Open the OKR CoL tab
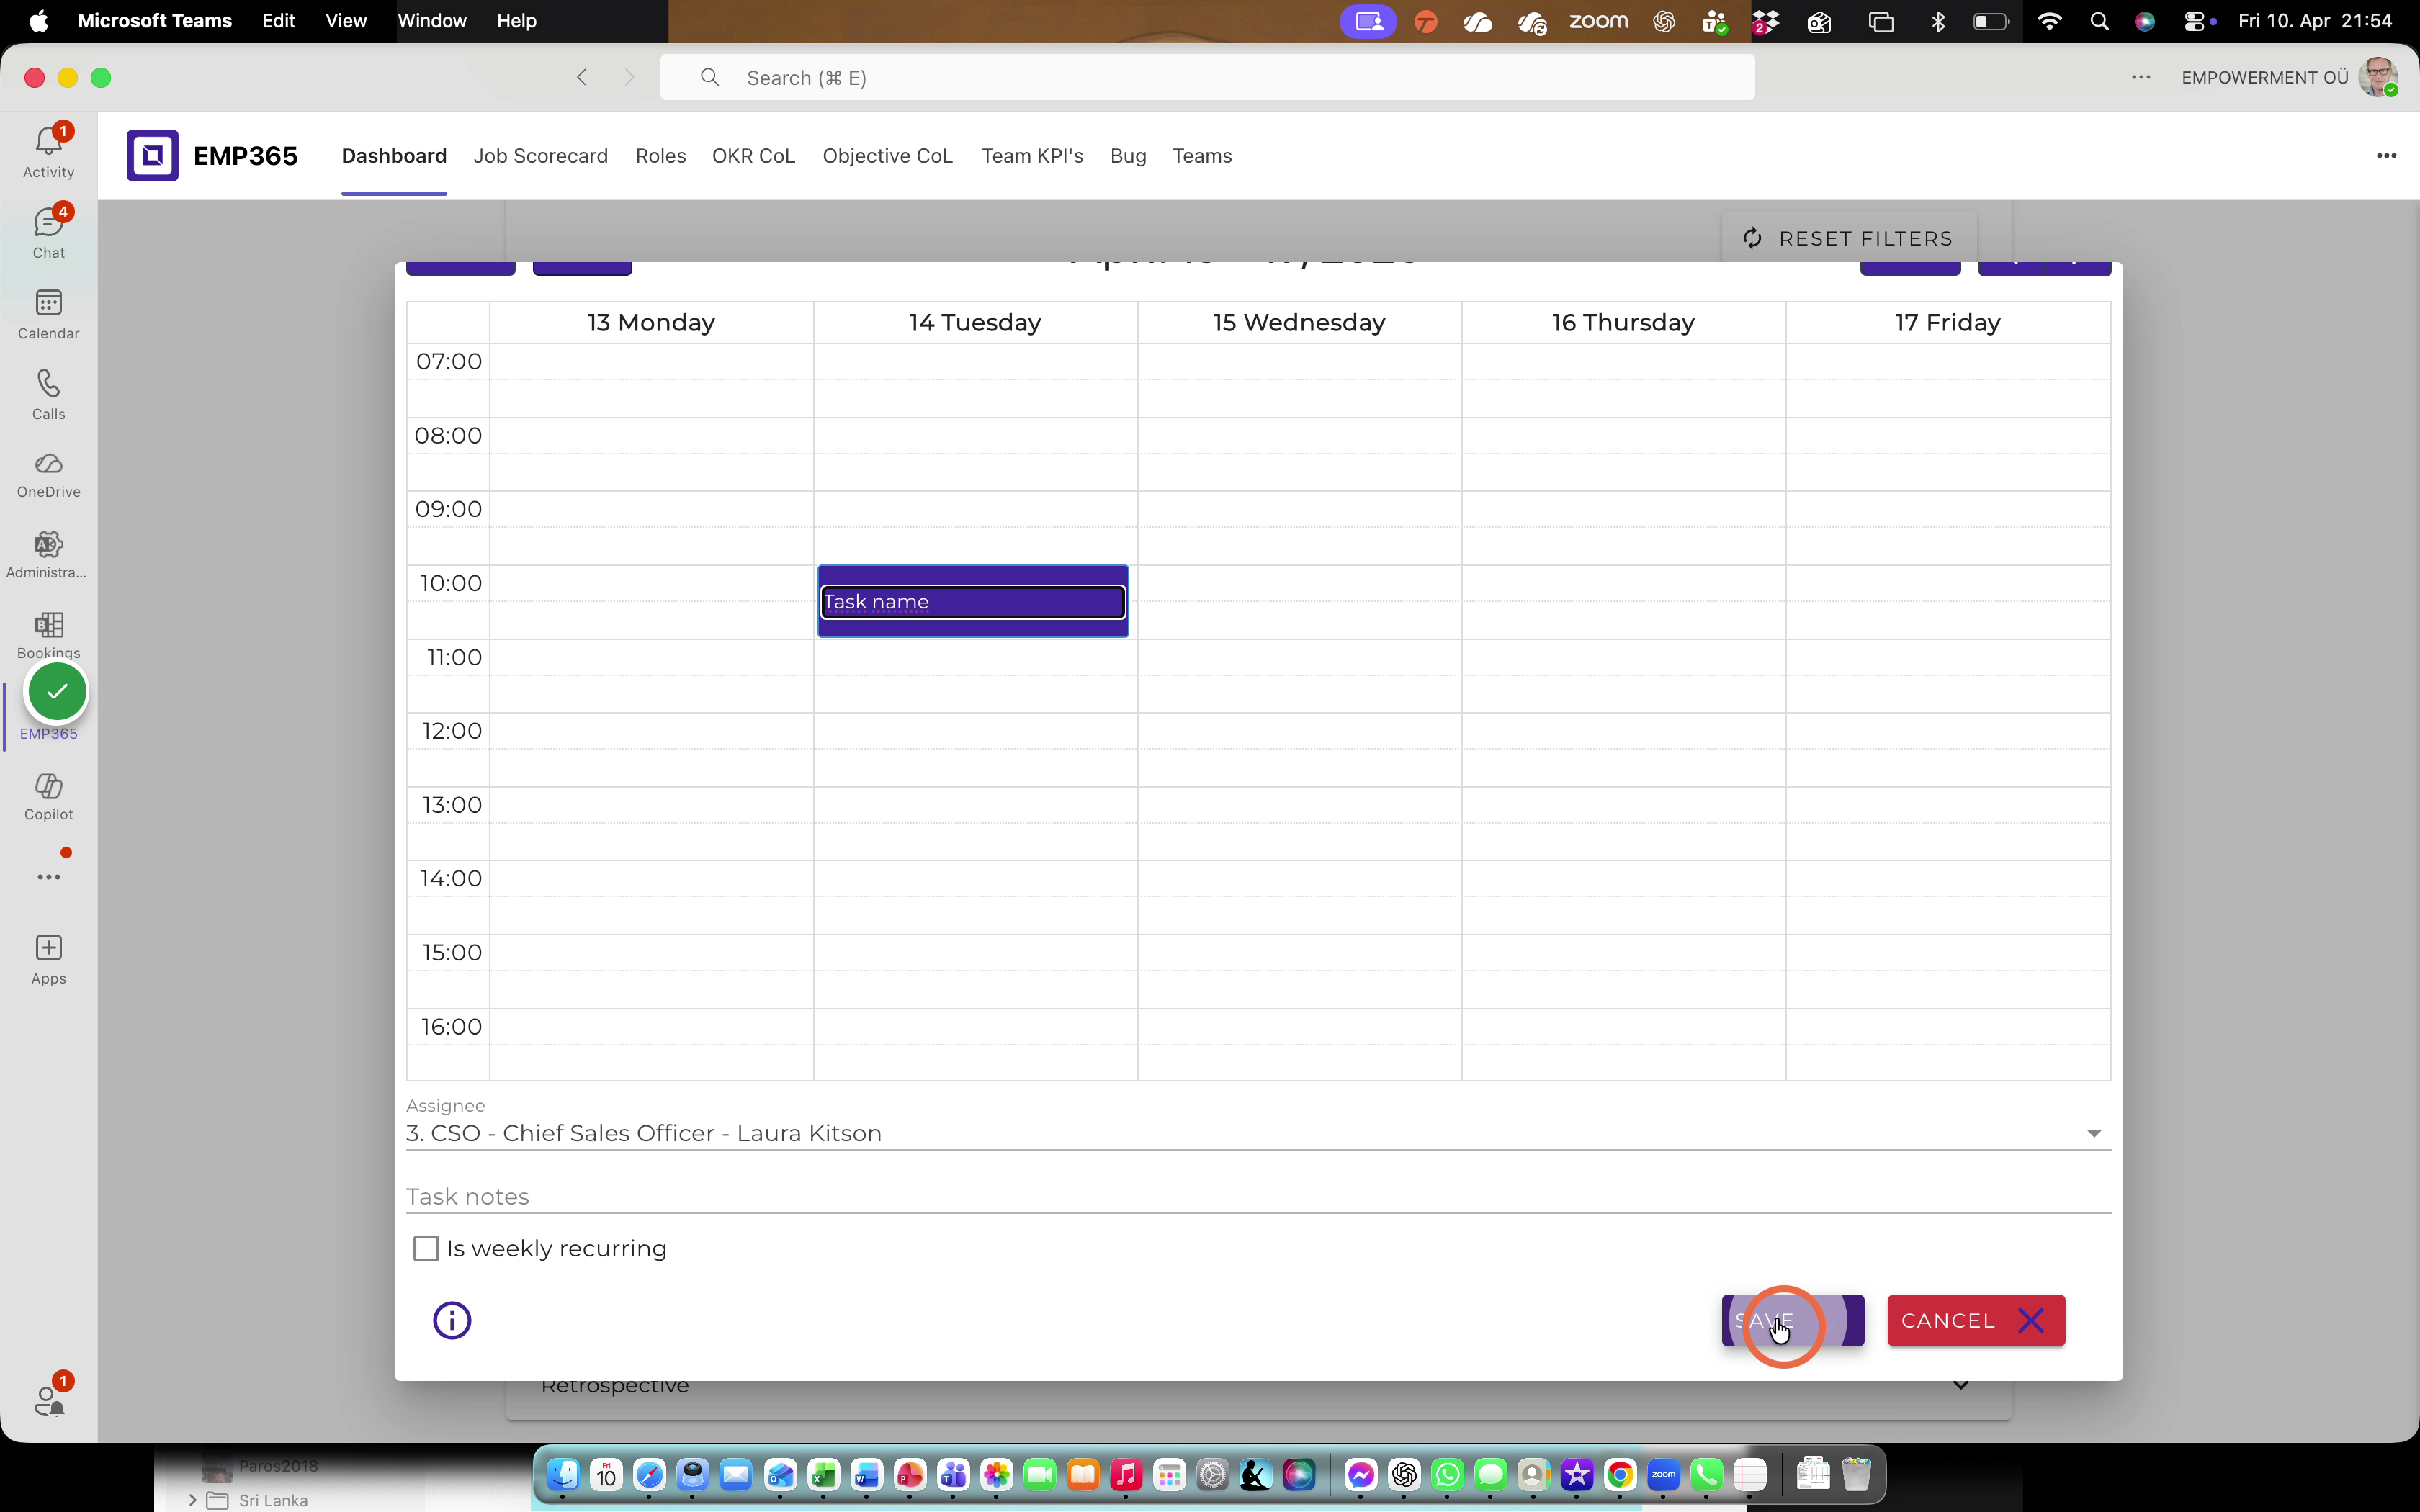2420x1512 pixels. (x=753, y=156)
